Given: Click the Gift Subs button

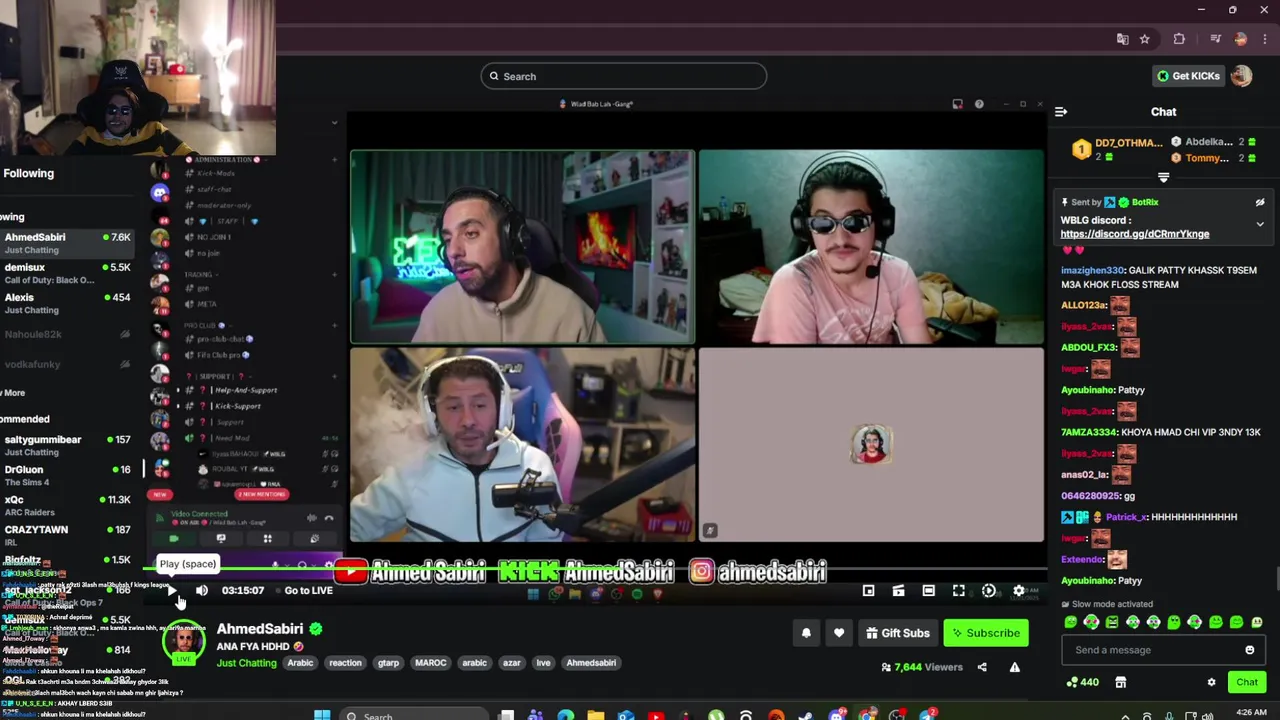Looking at the screenshot, I should (898, 633).
